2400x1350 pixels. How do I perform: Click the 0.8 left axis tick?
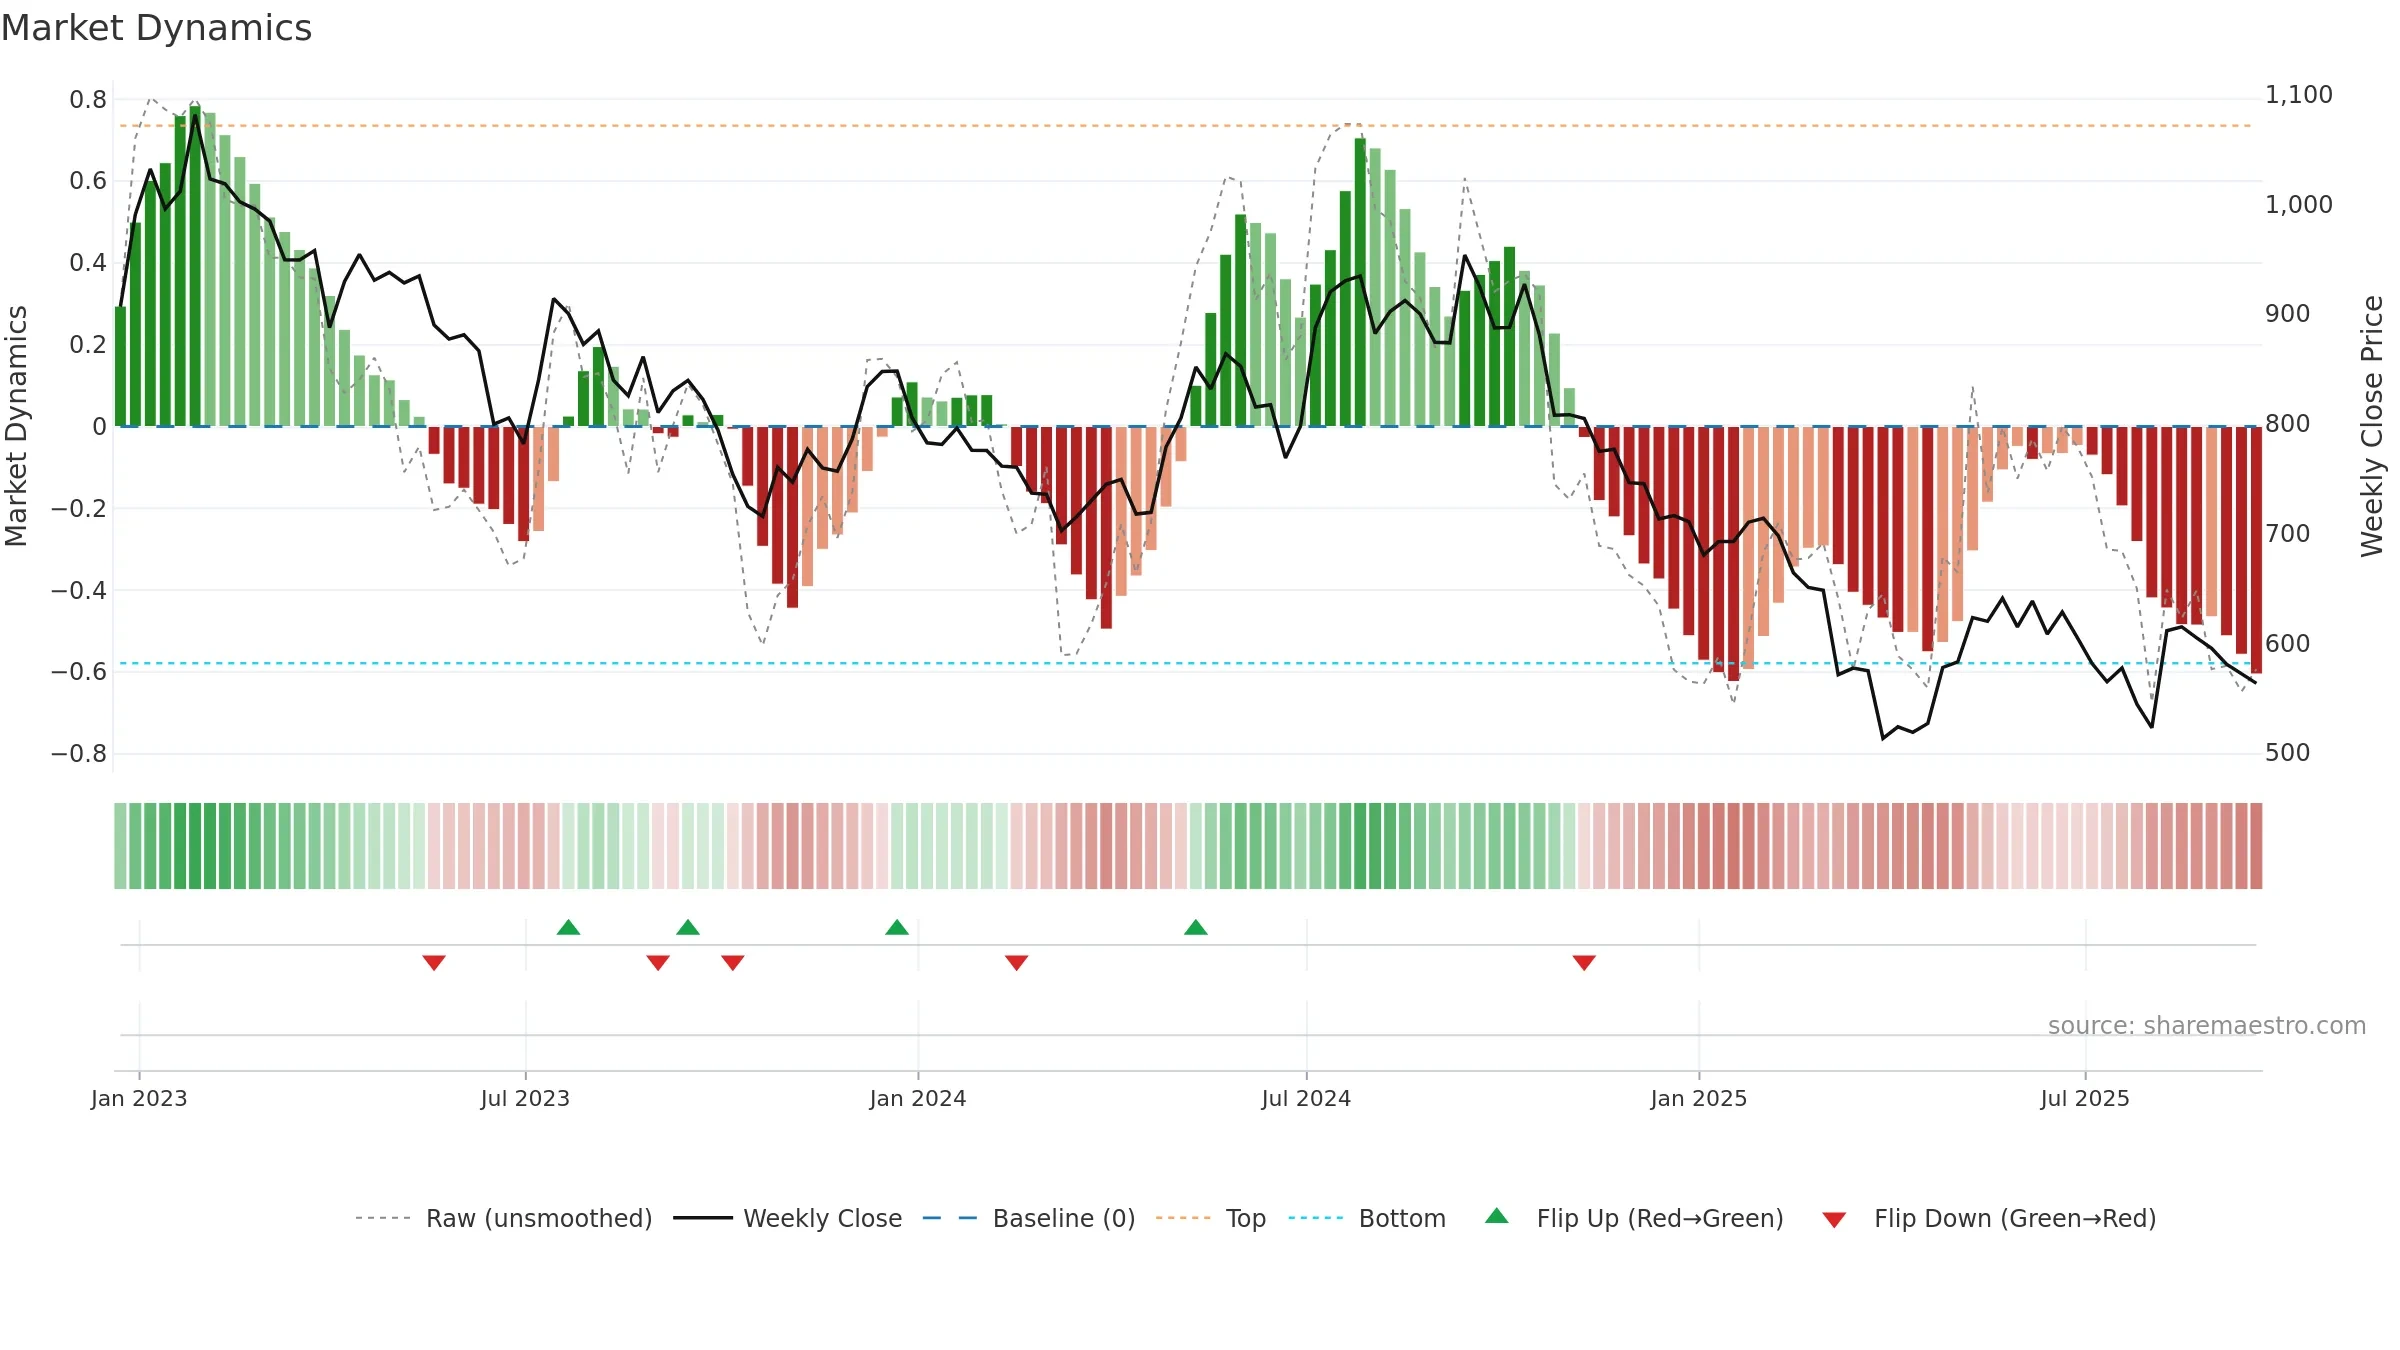tap(88, 99)
